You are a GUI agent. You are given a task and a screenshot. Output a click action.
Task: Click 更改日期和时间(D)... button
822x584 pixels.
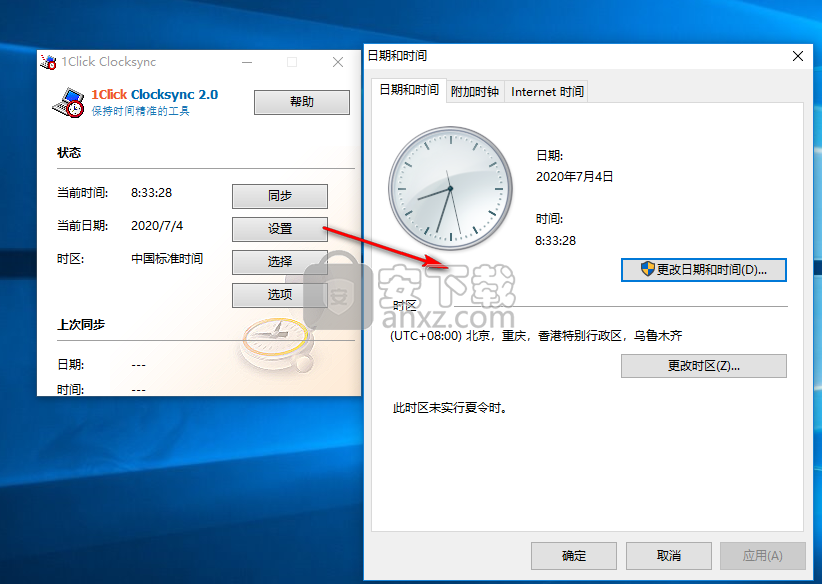coord(704,269)
